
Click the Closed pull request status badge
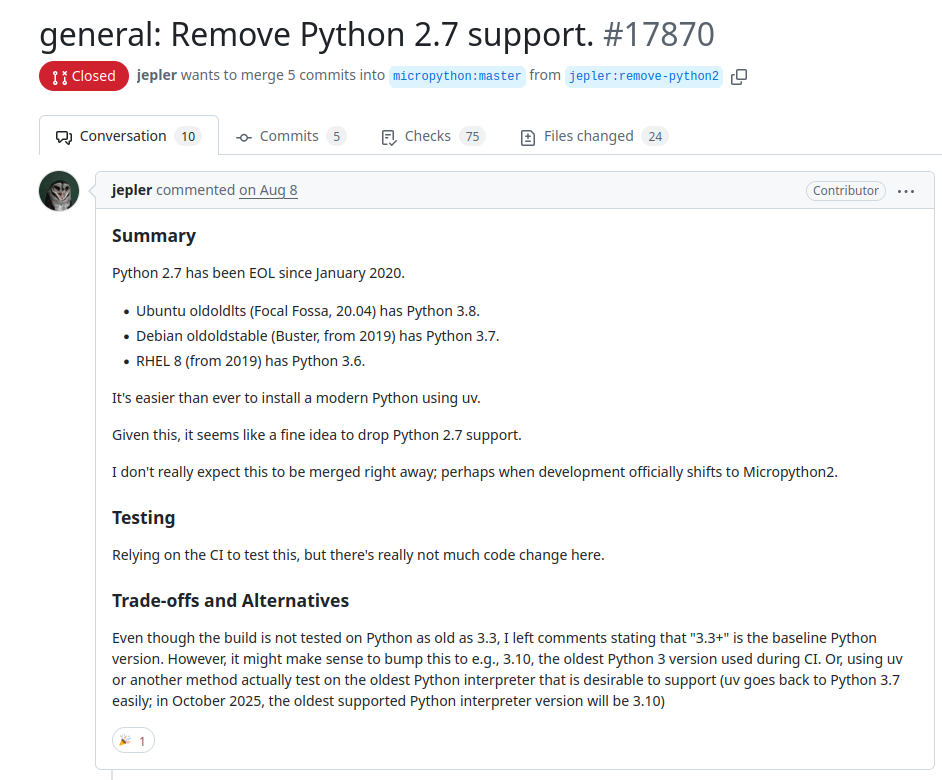click(x=84, y=76)
